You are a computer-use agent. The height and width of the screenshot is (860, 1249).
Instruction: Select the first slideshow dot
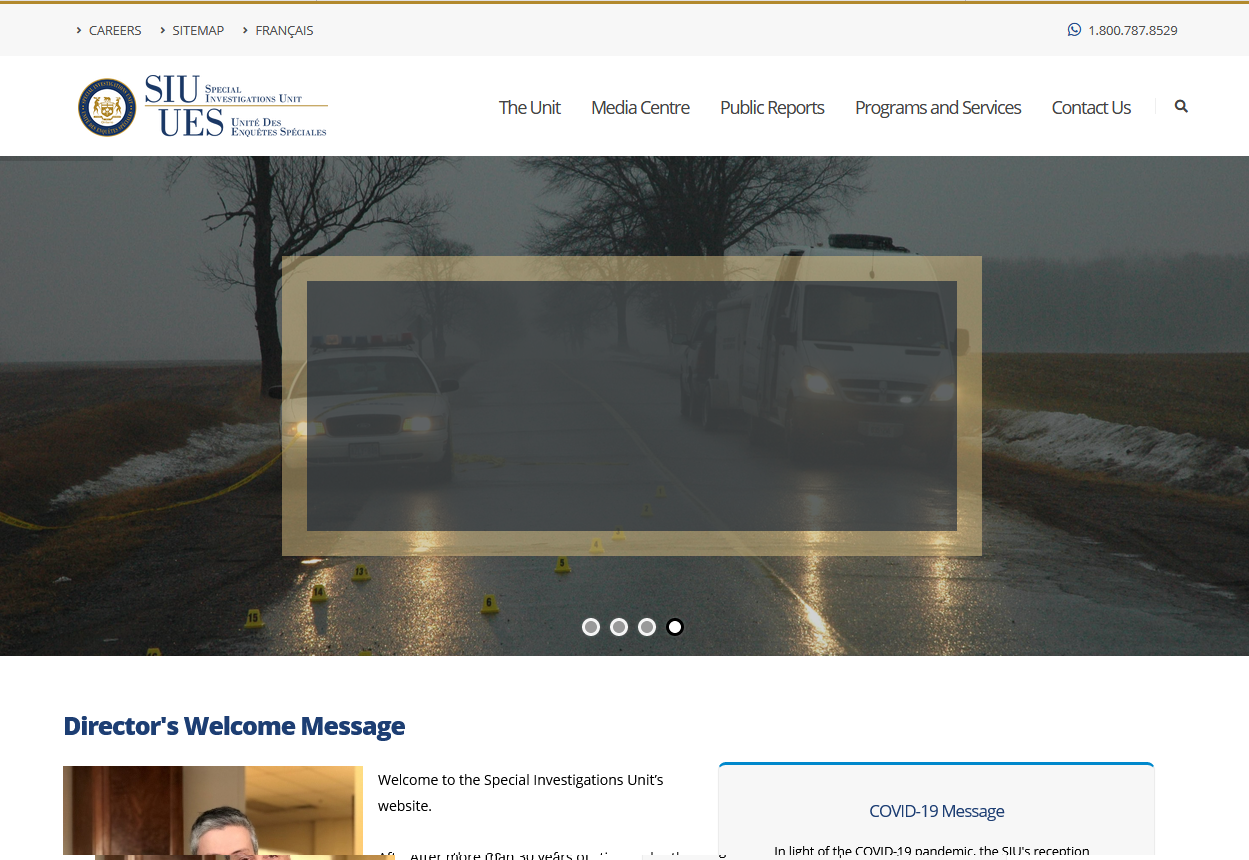tap(591, 627)
